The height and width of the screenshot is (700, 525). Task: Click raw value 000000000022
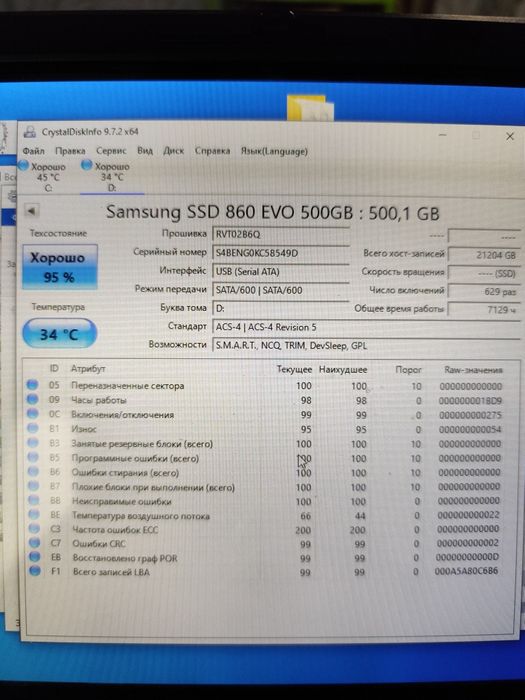[x=468, y=515]
